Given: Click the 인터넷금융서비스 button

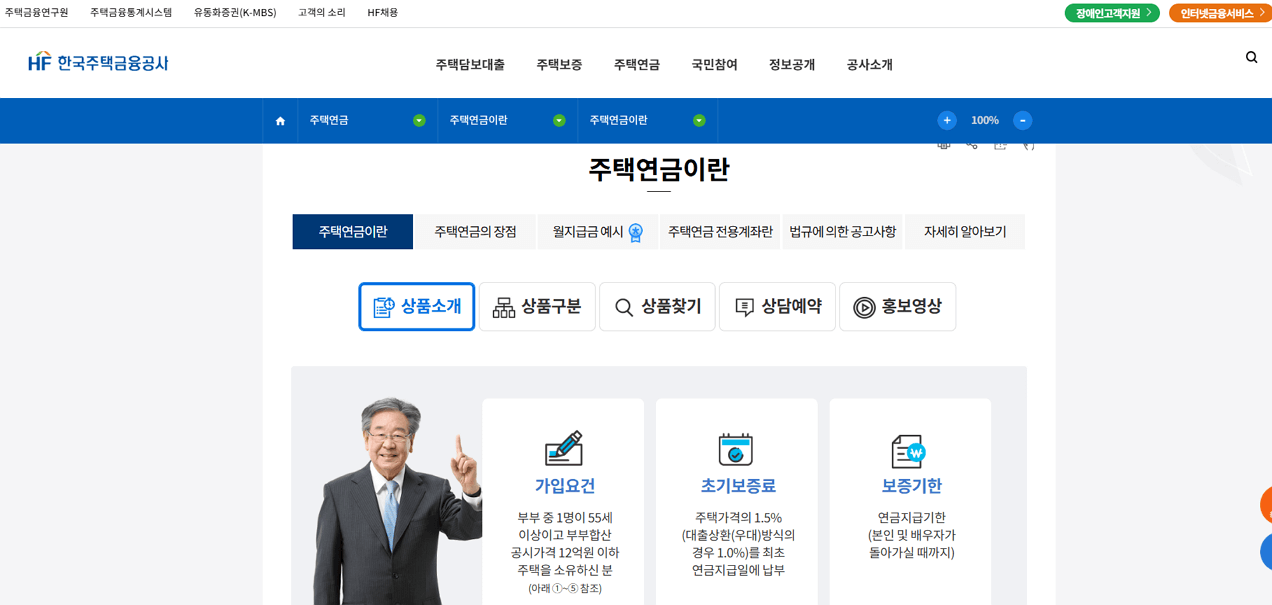Looking at the screenshot, I should [1218, 13].
